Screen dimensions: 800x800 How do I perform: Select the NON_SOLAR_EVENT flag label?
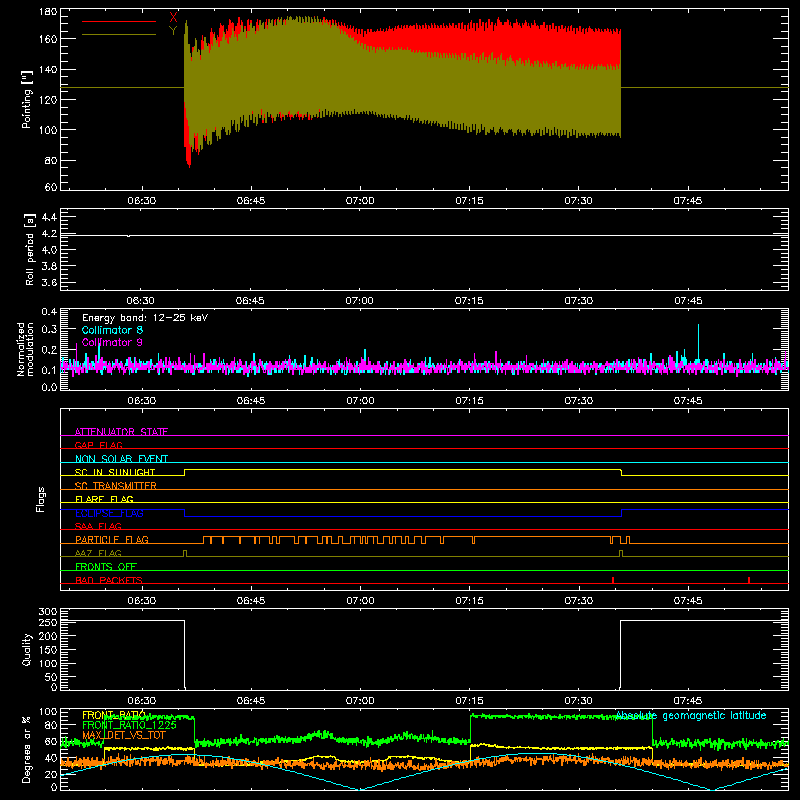click(x=121, y=459)
